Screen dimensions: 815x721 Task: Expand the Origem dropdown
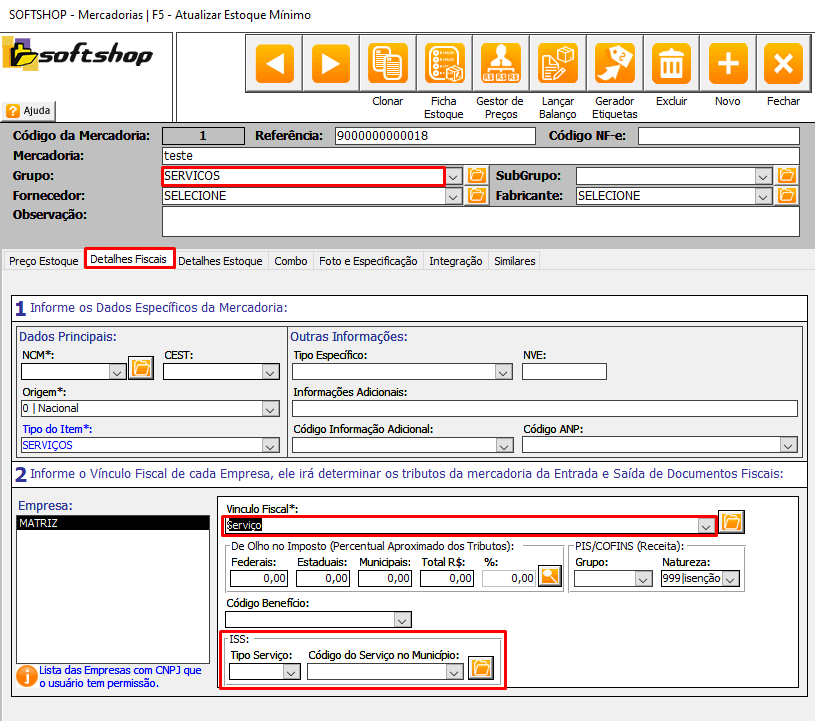click(x=270, y=408)
